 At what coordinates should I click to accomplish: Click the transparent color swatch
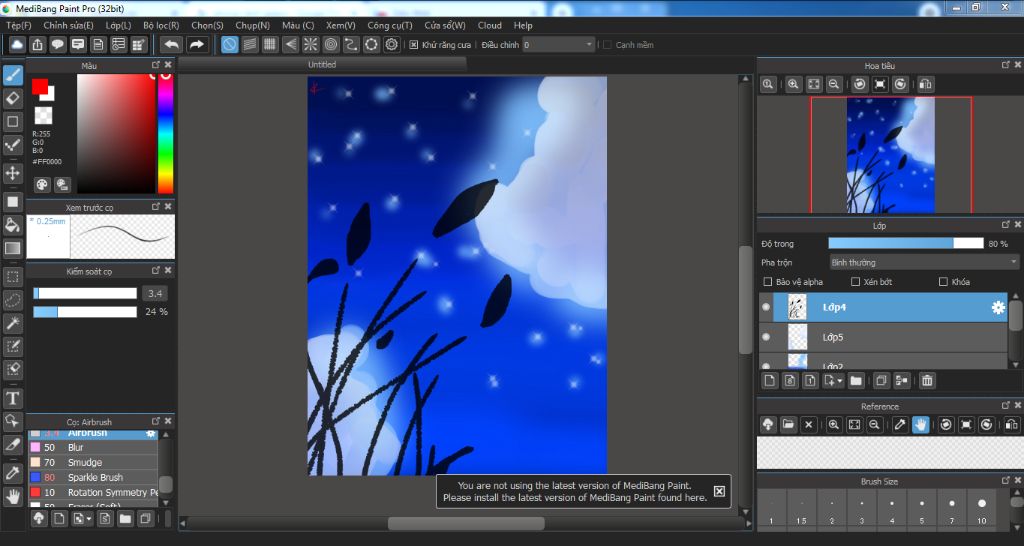(43, 116)
